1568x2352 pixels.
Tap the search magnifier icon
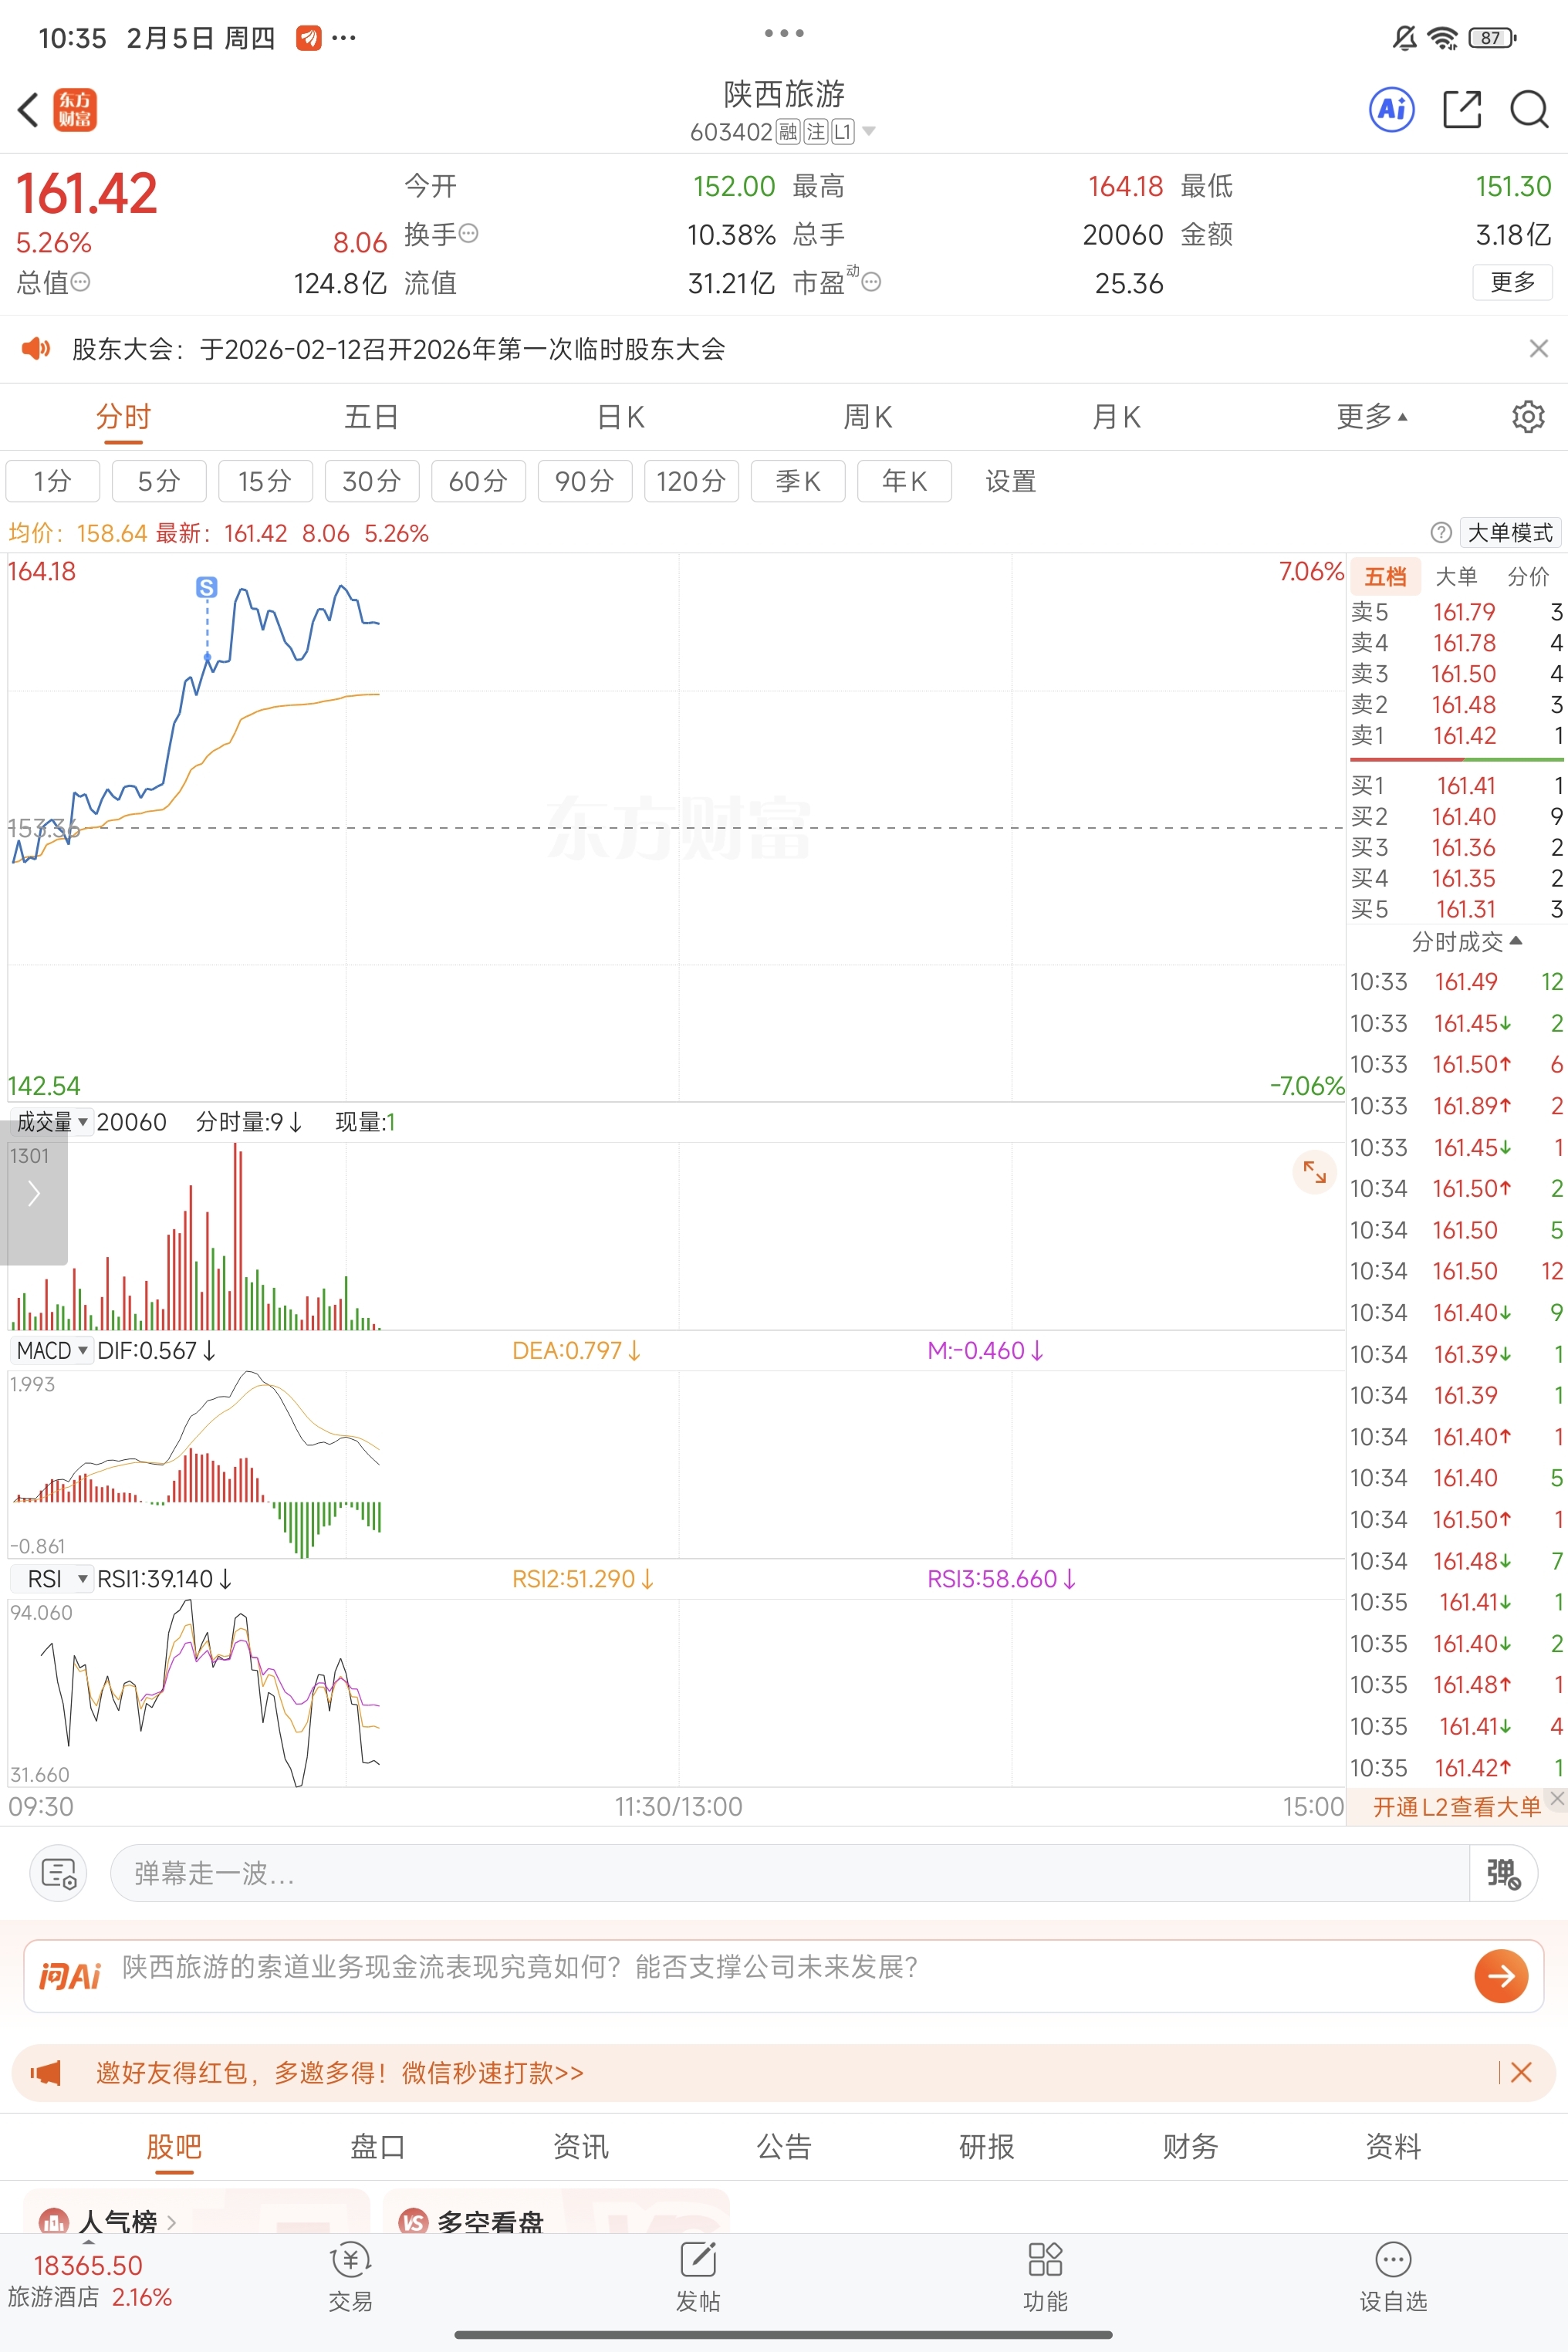1528,109
